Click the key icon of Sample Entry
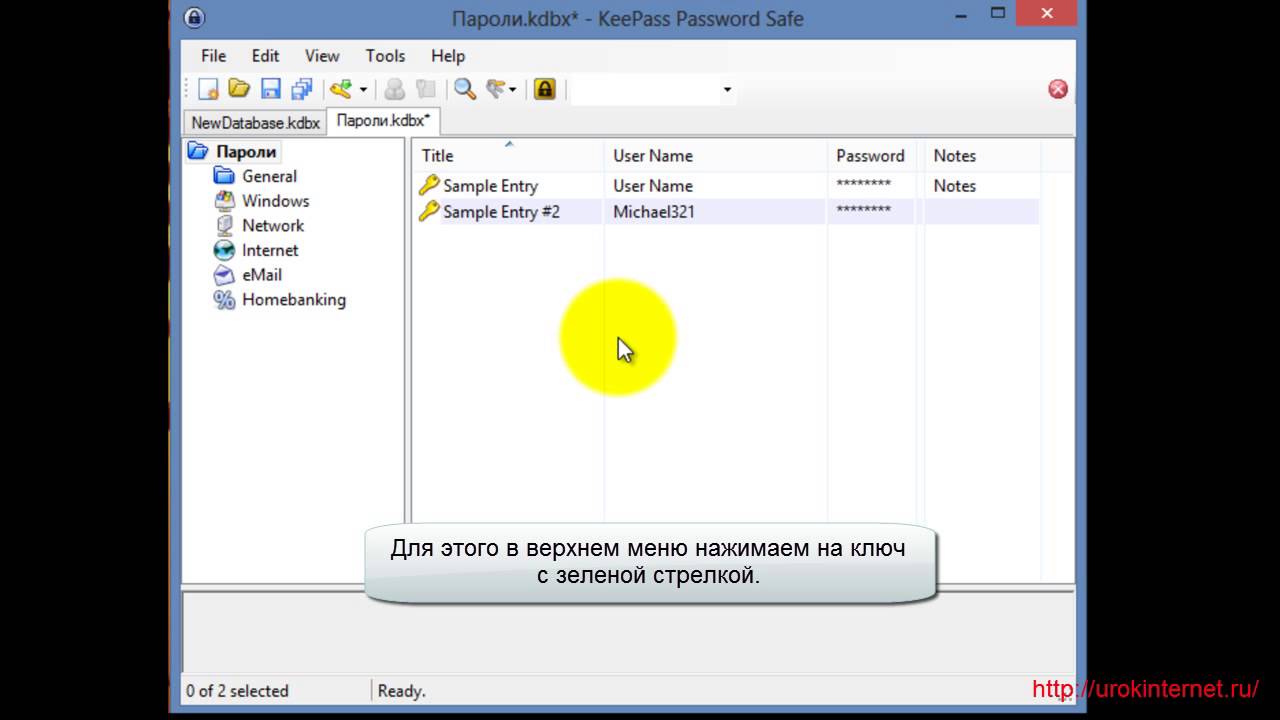 point(429,185)
